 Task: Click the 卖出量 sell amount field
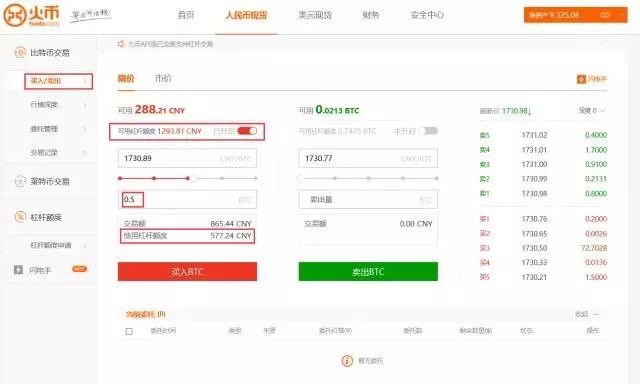tap(368, 200)
